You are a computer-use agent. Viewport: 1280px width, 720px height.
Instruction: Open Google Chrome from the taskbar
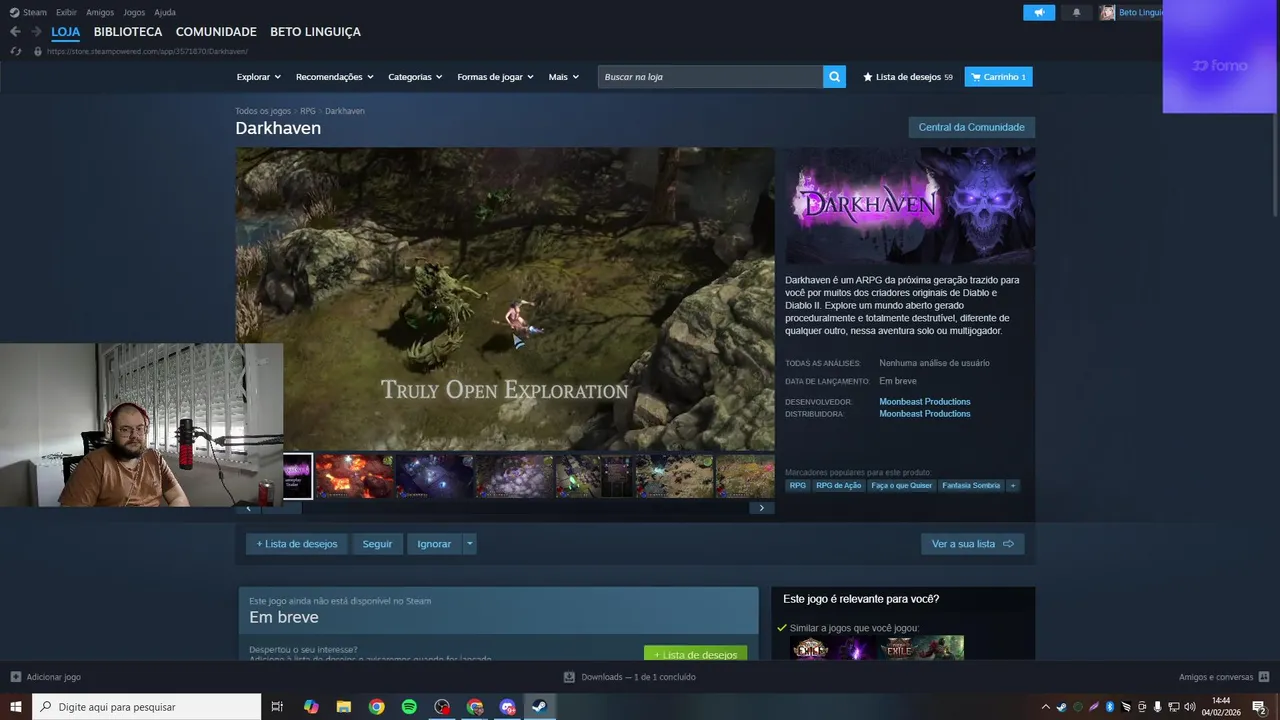(376, 707)
